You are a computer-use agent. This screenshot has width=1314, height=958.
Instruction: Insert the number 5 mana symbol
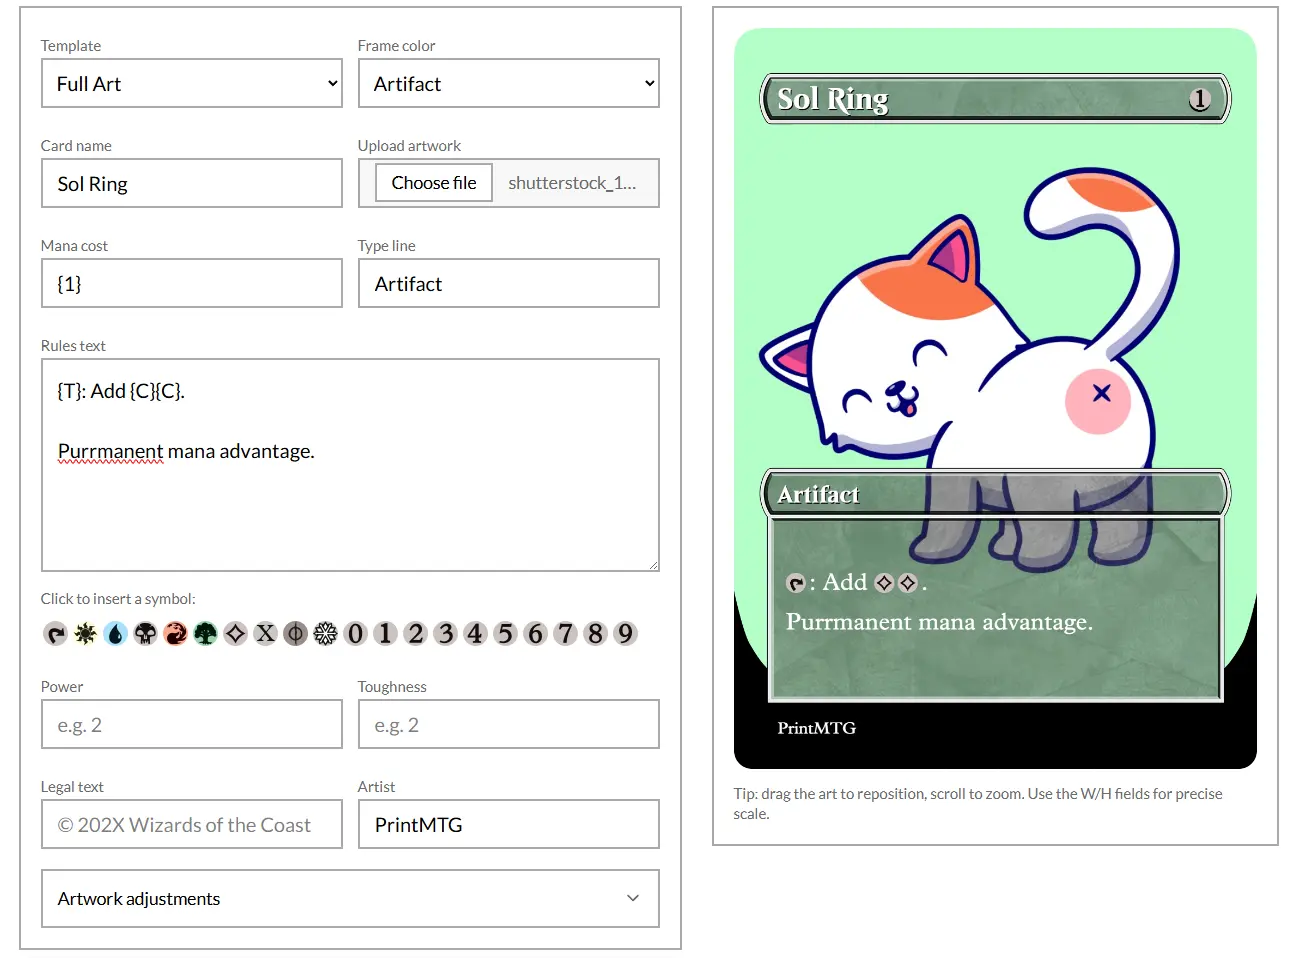506,634
